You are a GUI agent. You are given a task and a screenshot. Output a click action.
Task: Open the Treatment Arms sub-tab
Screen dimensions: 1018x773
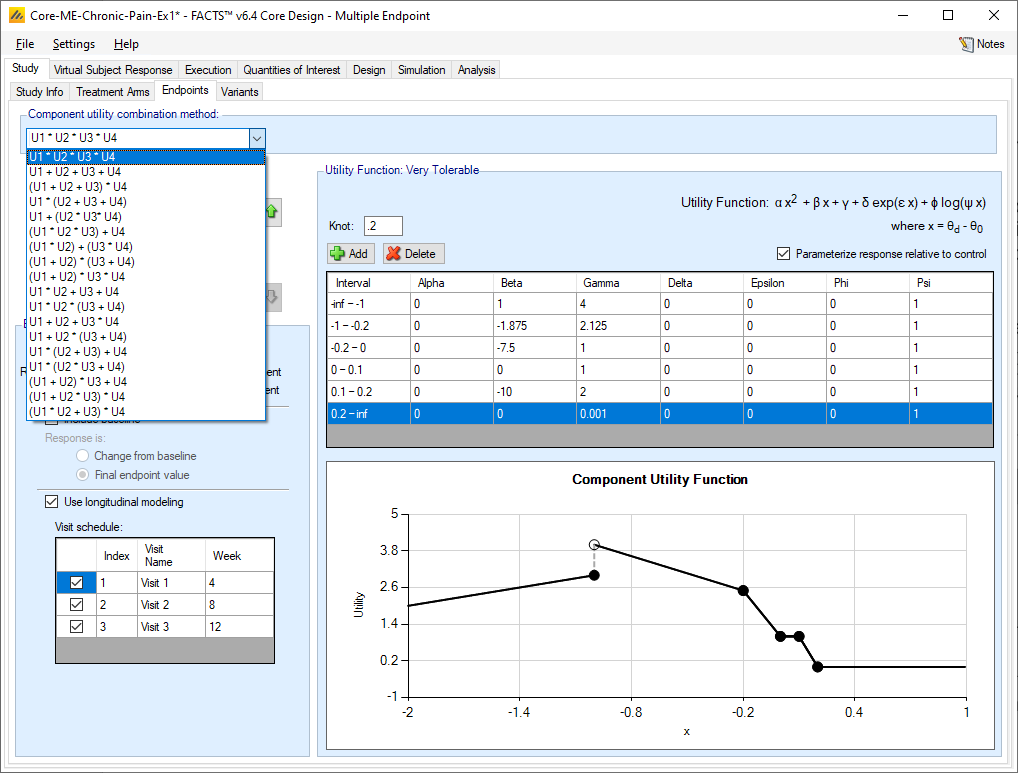click(113, 92)
